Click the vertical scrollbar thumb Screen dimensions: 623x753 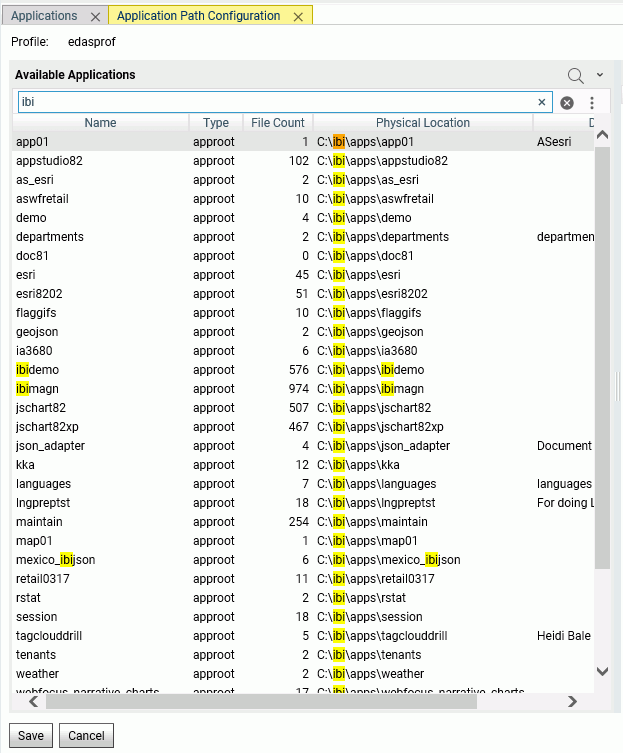pos(602,358)
